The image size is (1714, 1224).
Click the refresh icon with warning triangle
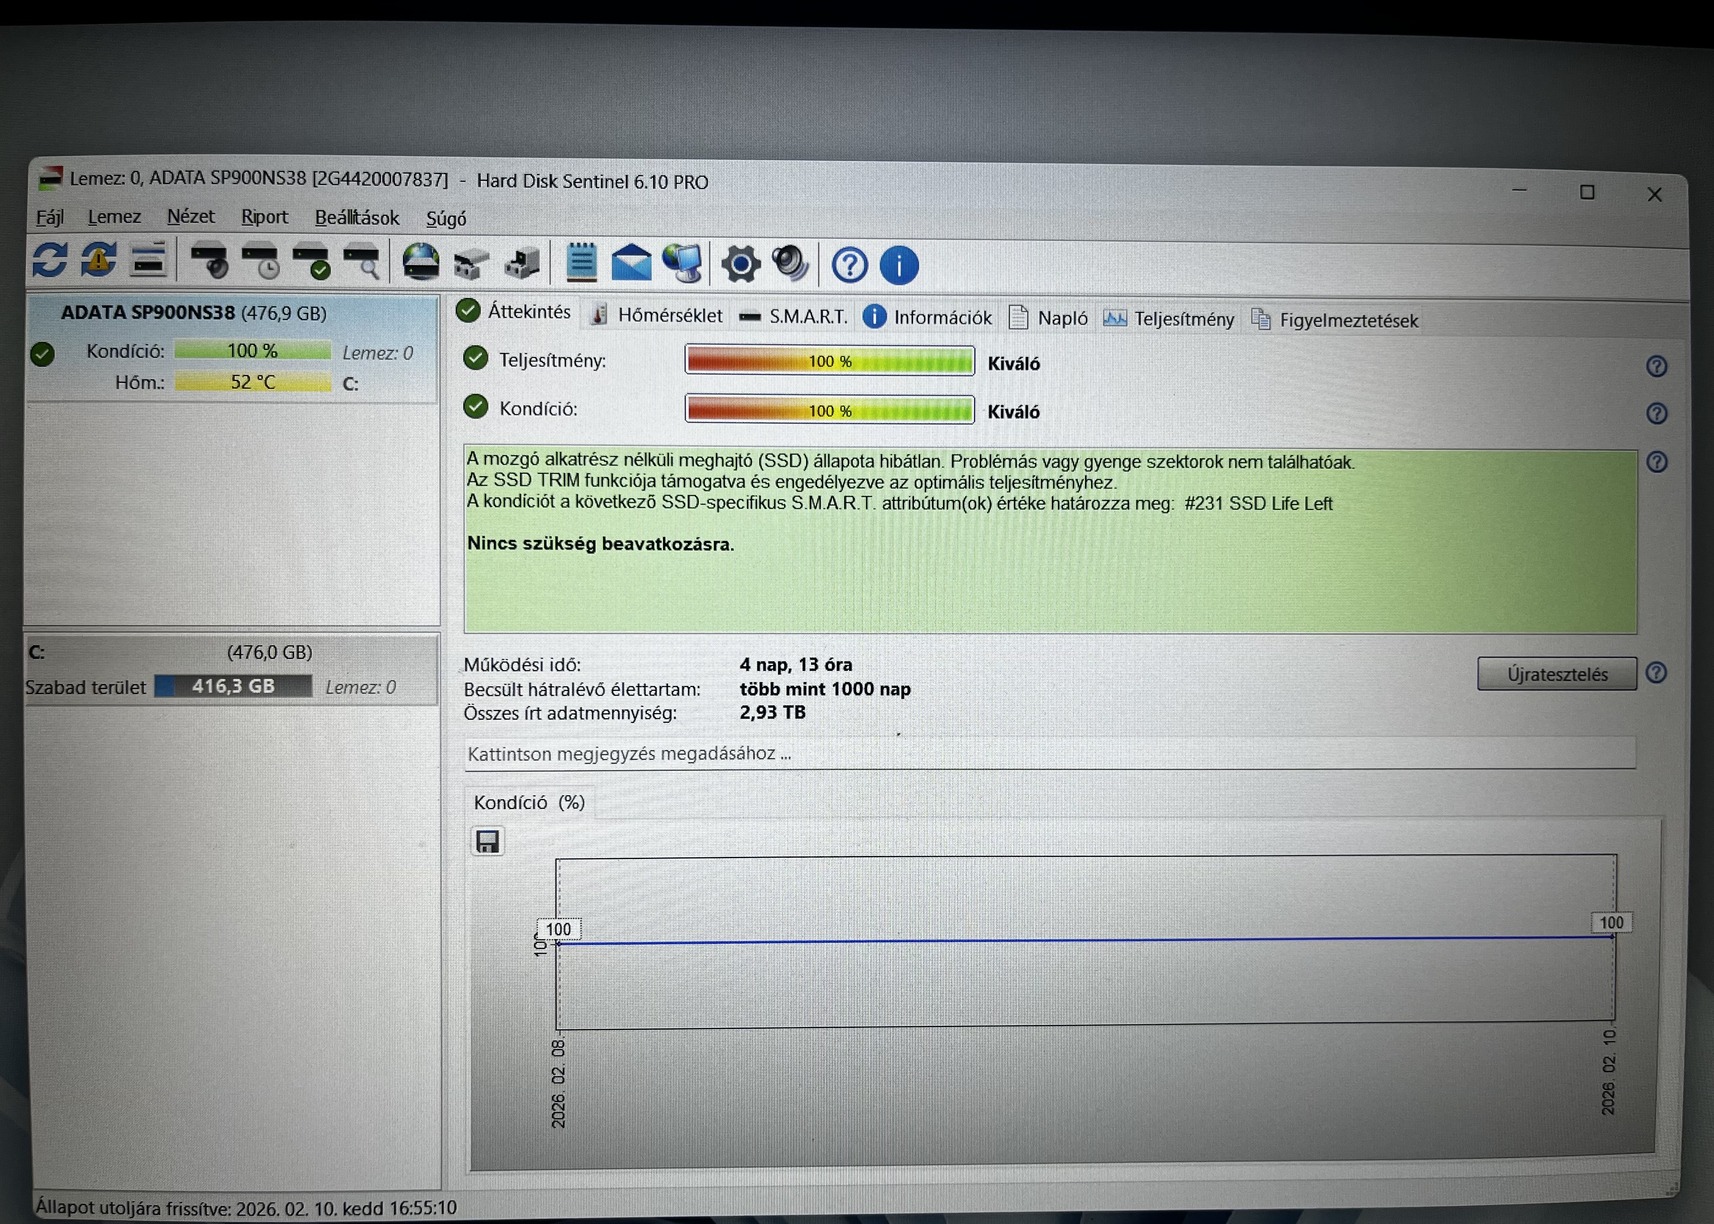pyautogui.click(x=99, y=260)
